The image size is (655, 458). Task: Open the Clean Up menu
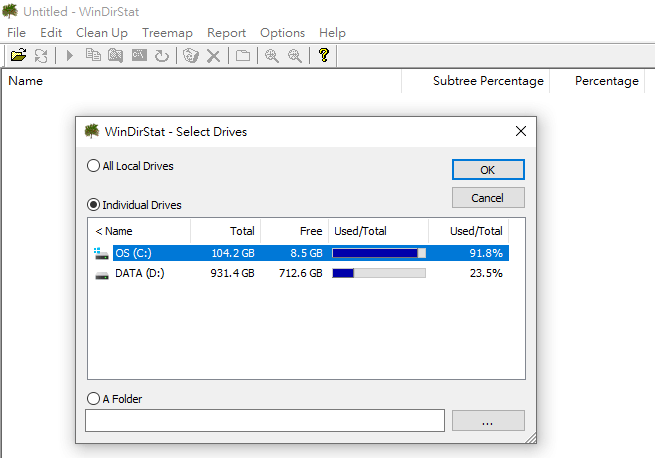point(102,33)
